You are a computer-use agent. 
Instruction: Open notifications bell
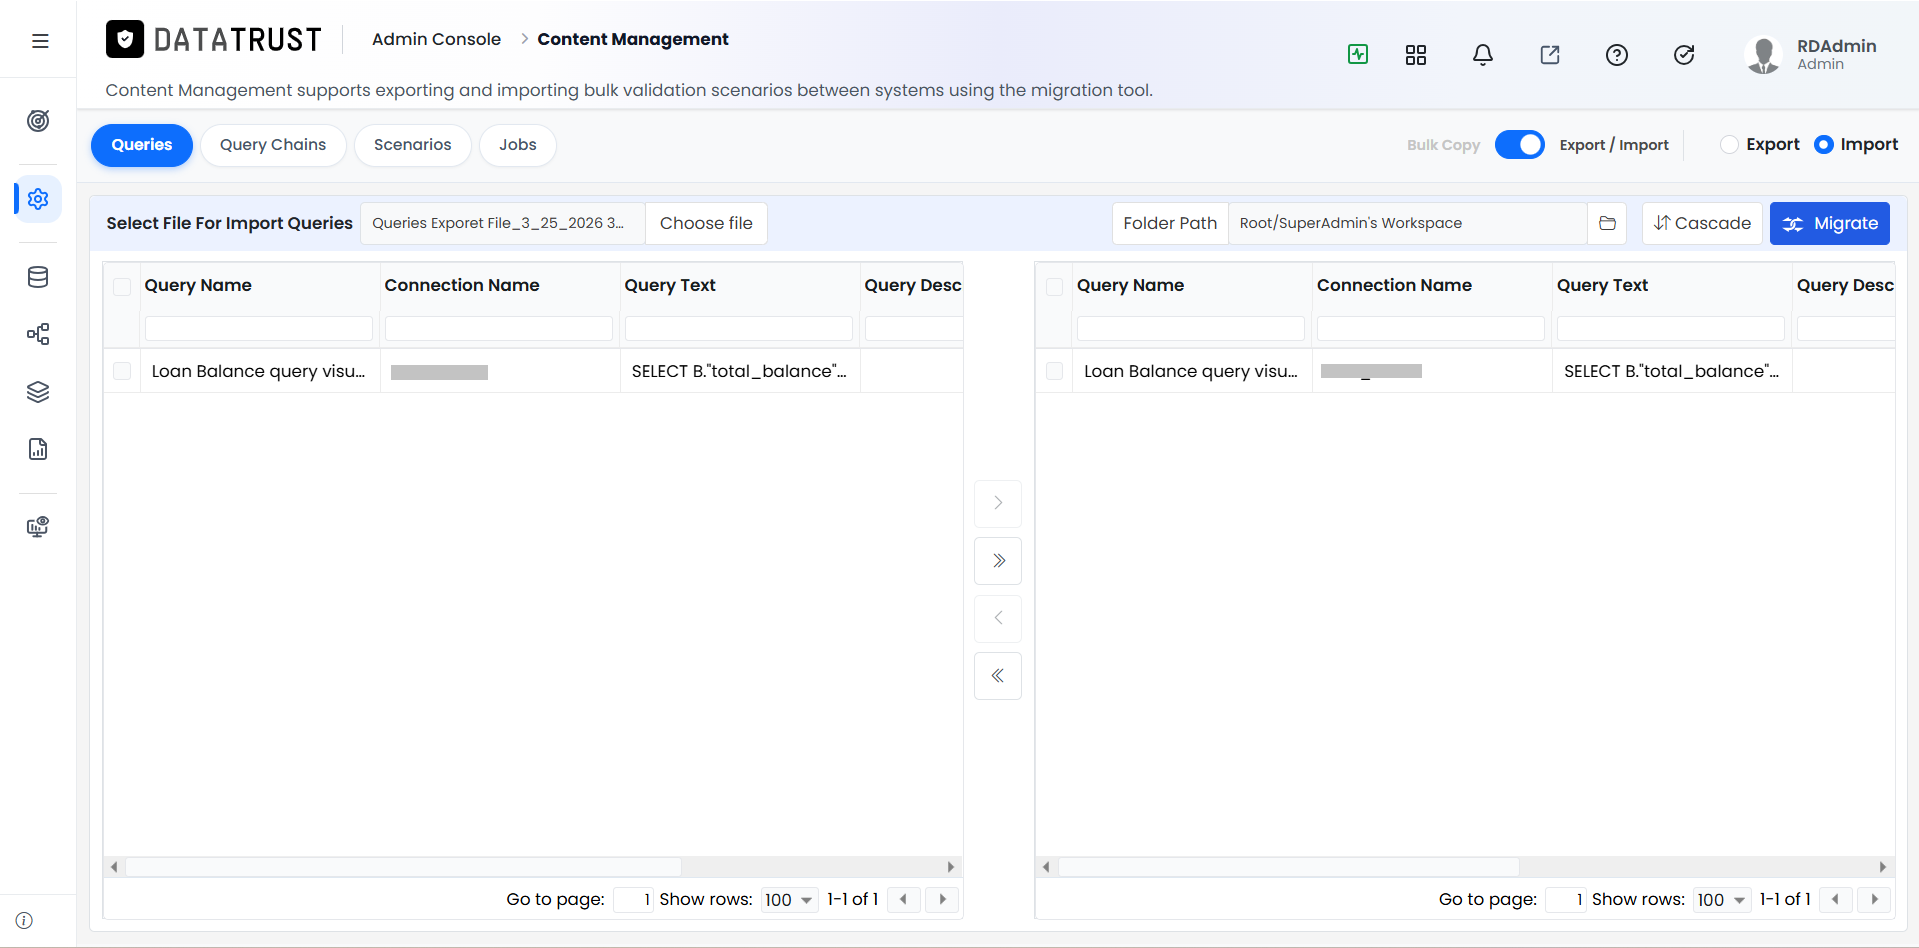coord(1483,55)
